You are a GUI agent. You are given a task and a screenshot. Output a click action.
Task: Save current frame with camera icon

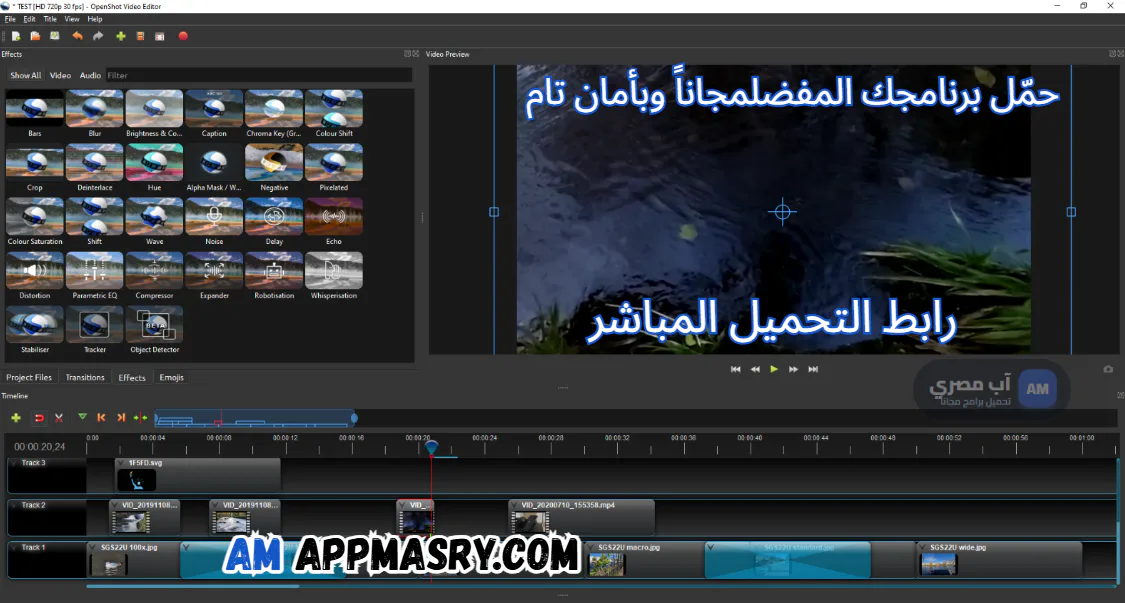(x=1108, y=369)
